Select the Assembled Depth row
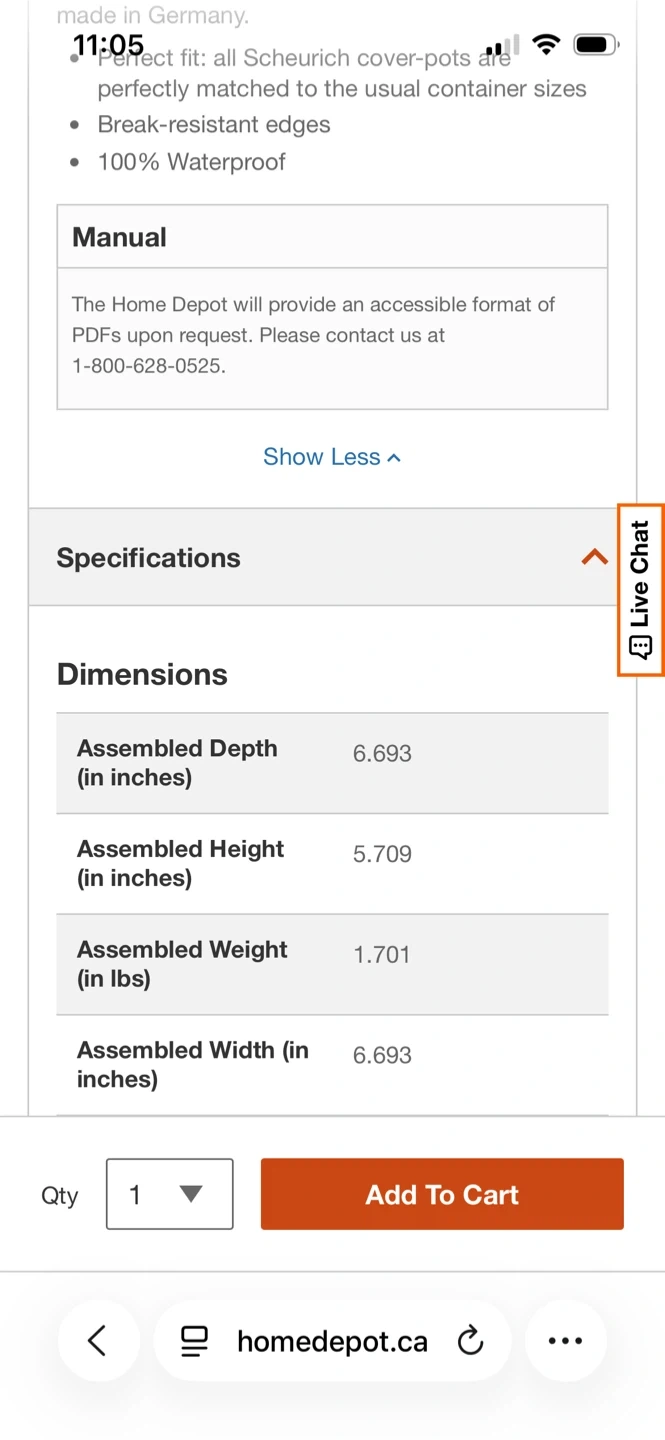665x1440 pixels. (332, 763)
